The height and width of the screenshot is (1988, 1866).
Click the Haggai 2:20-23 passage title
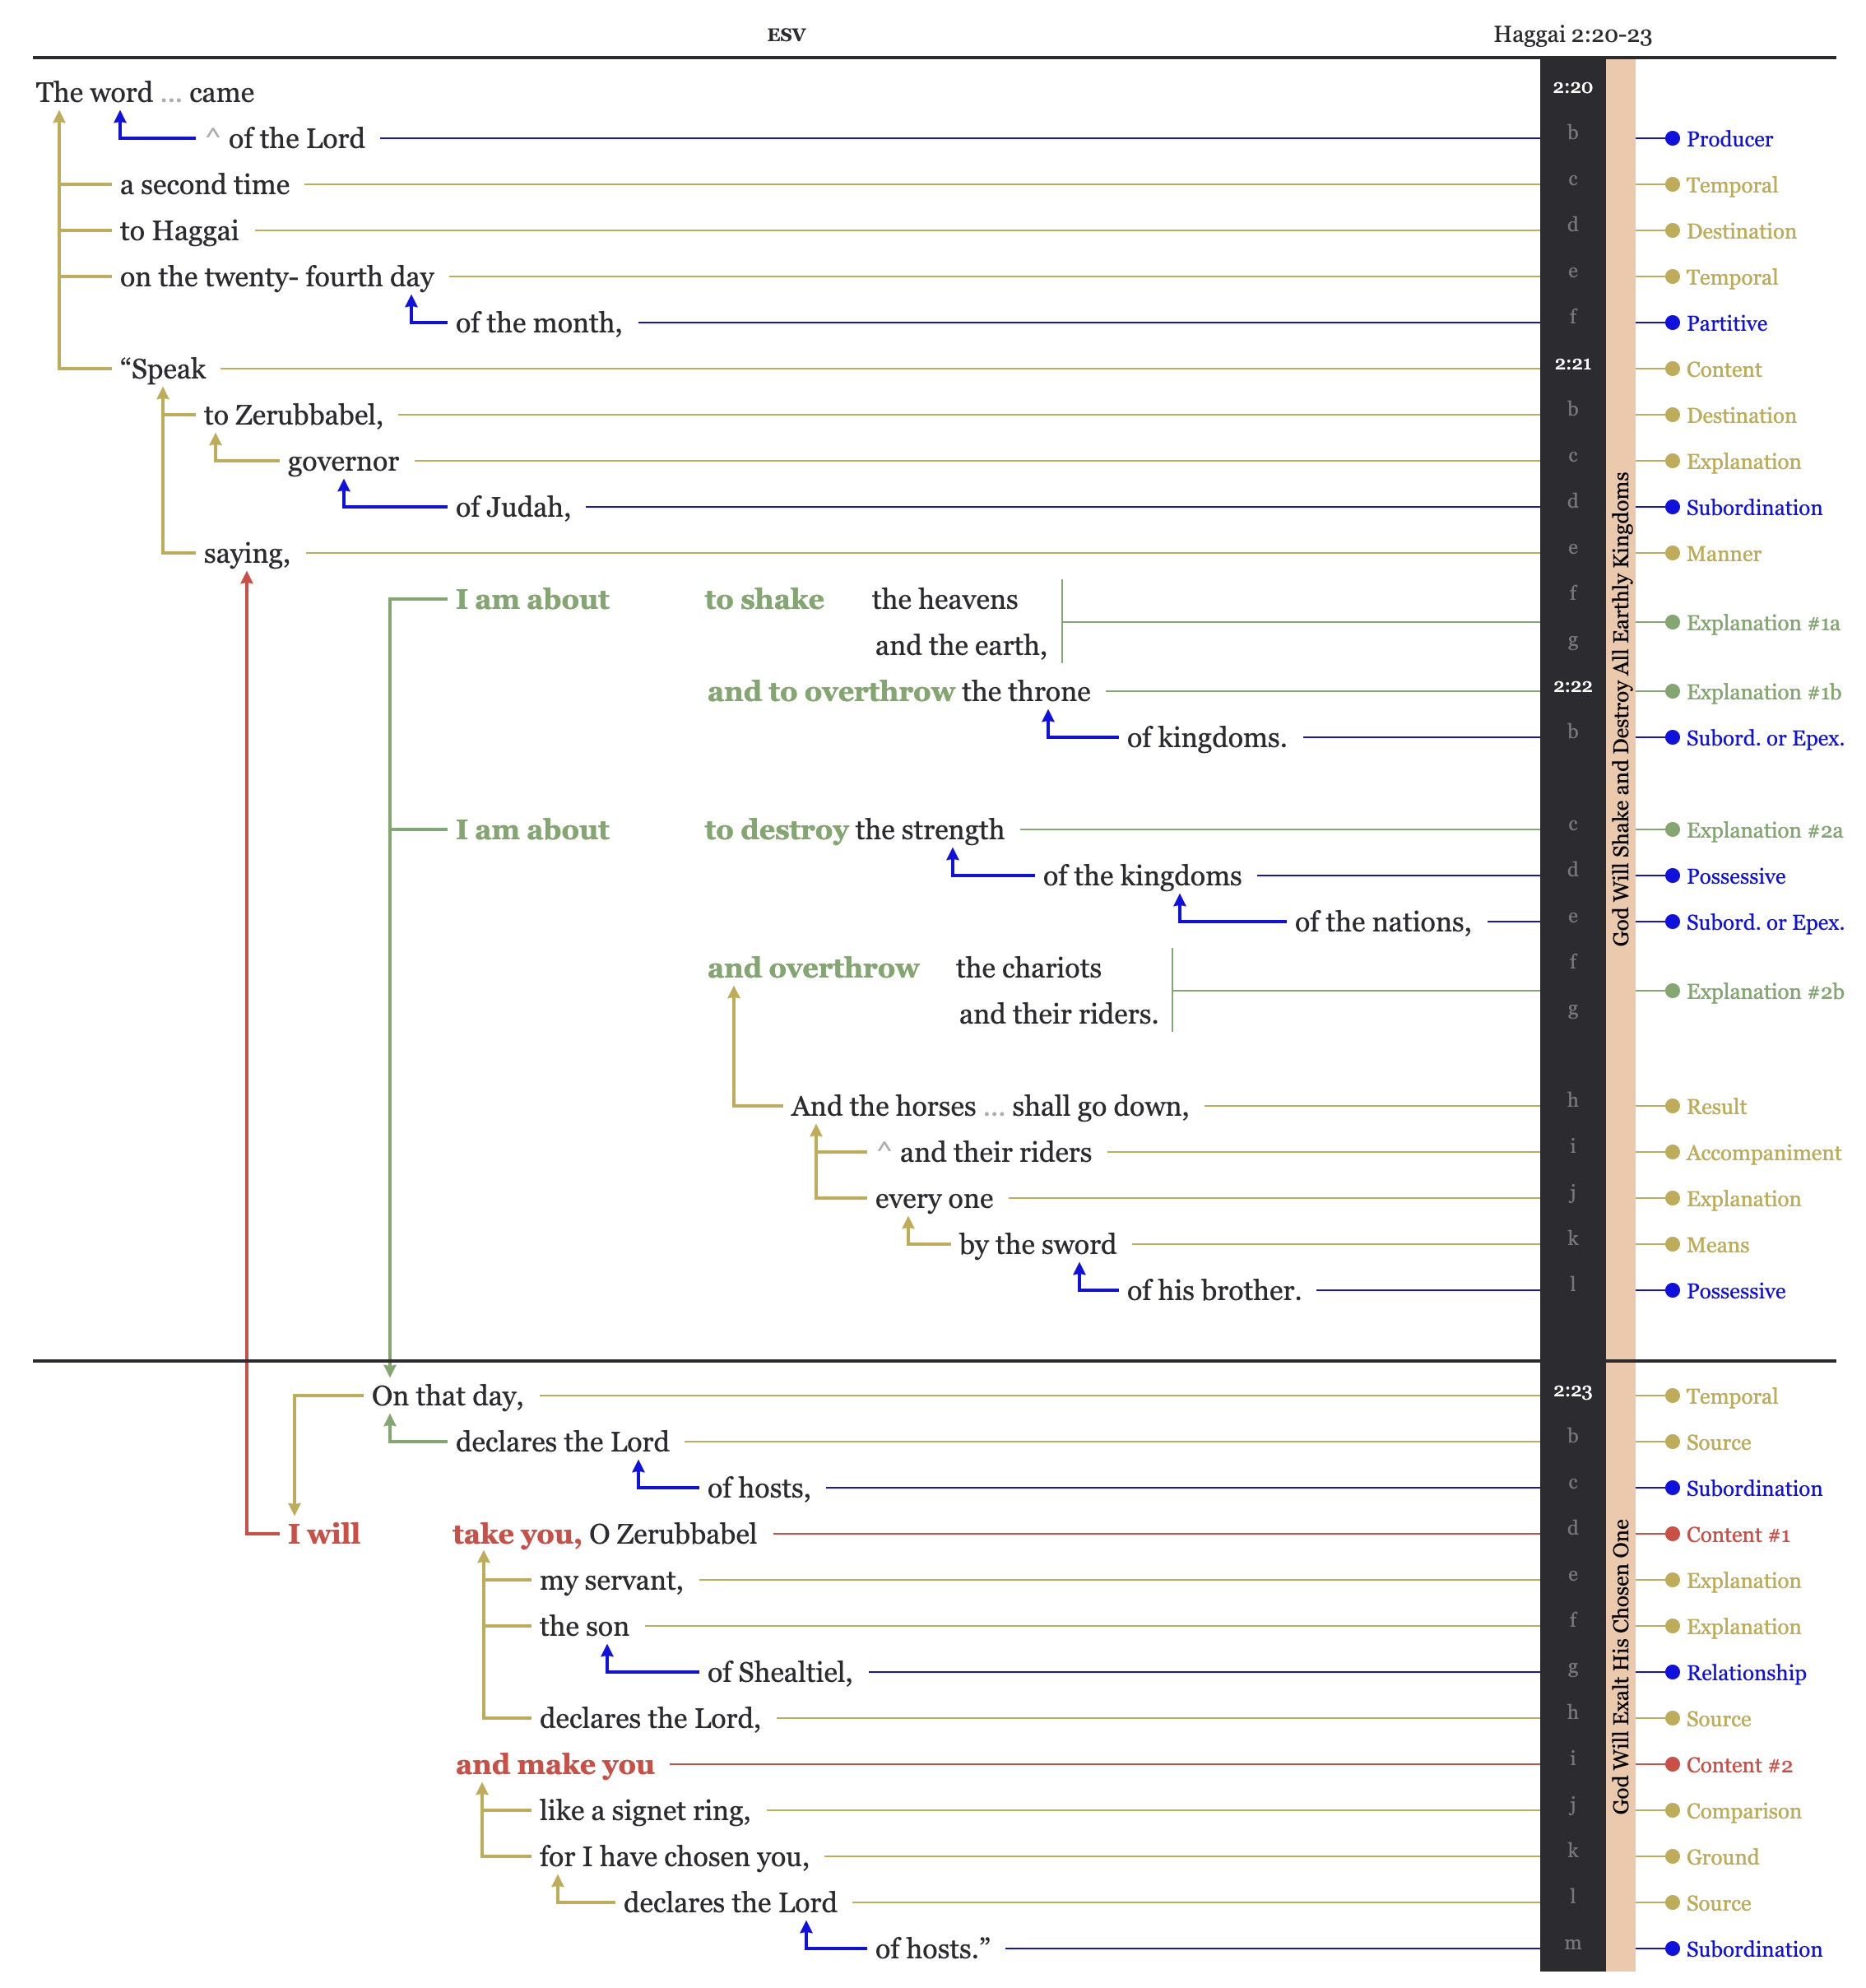pos(1572,35)
